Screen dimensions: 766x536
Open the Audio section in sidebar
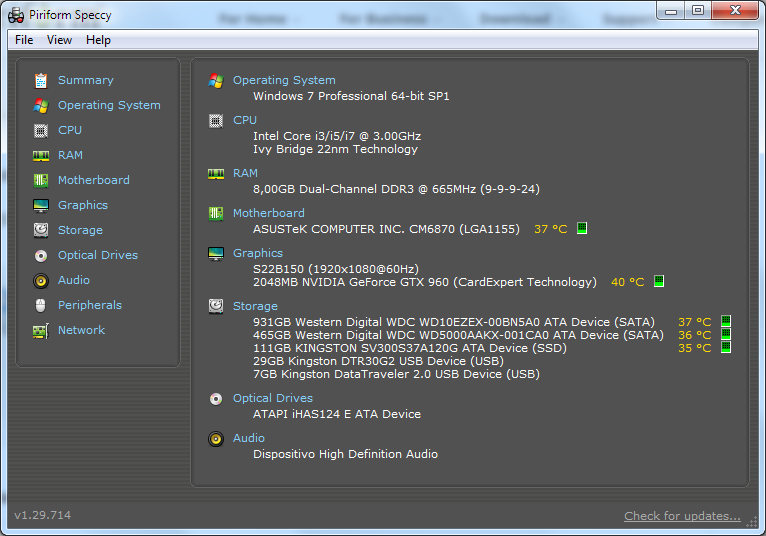click(74, 280)
